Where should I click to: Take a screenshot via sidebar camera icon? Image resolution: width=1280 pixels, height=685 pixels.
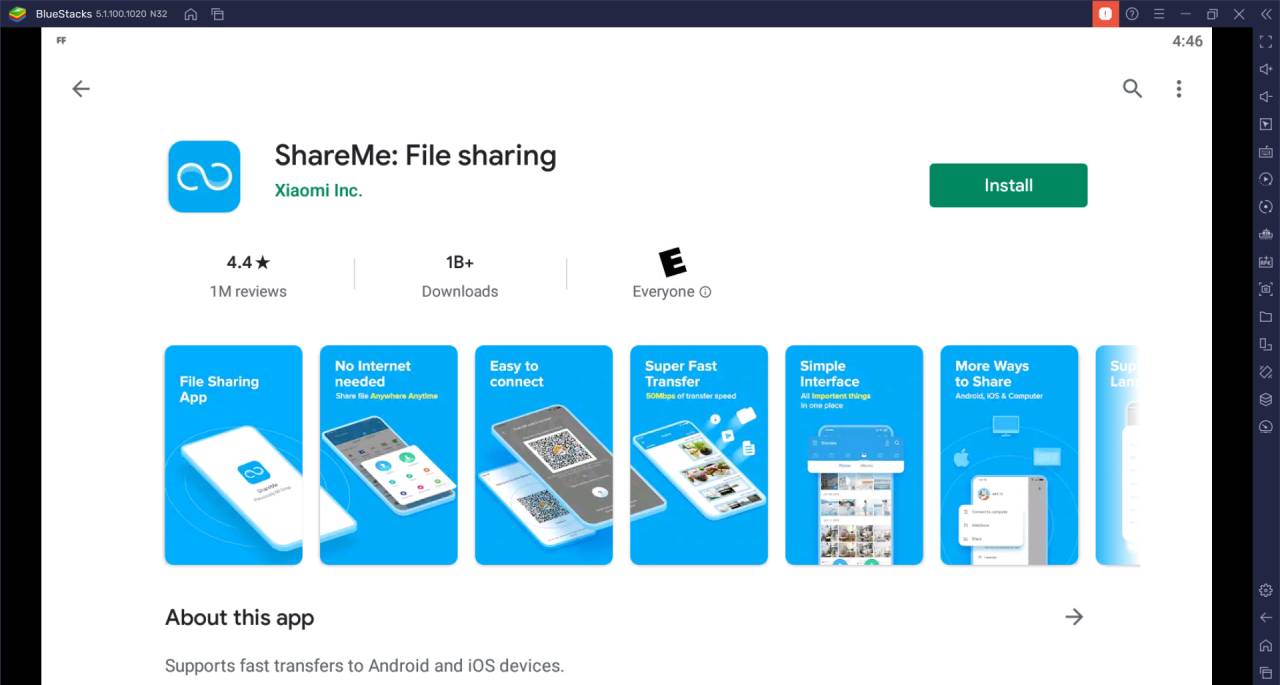pos(1266,289)
